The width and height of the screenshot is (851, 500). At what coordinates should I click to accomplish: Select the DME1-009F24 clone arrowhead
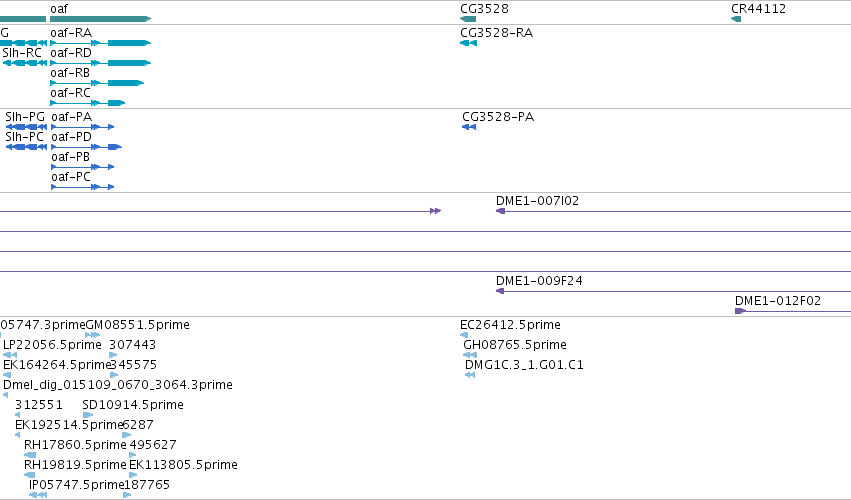tap(500, 291)
